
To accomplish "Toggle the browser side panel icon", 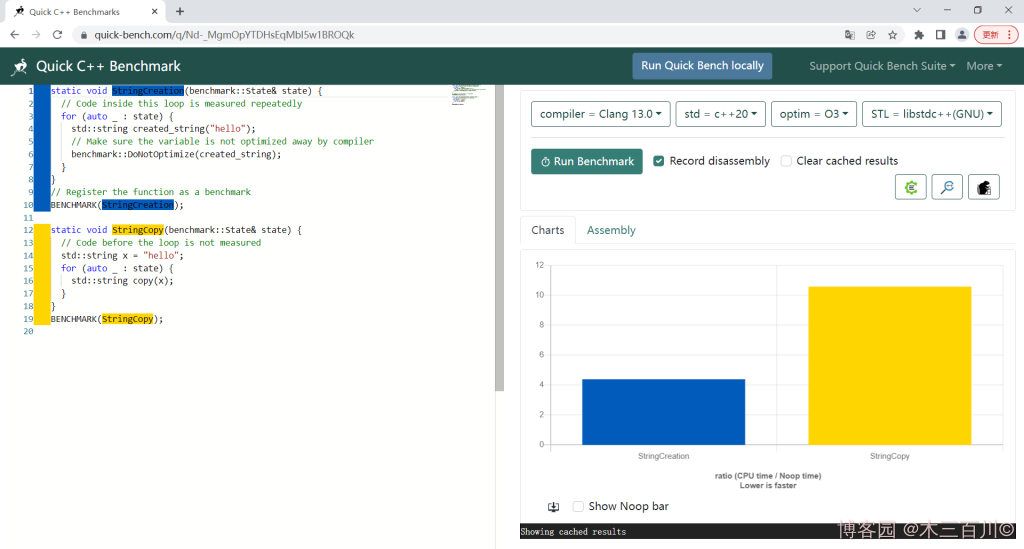I will [x=940, y=34].
